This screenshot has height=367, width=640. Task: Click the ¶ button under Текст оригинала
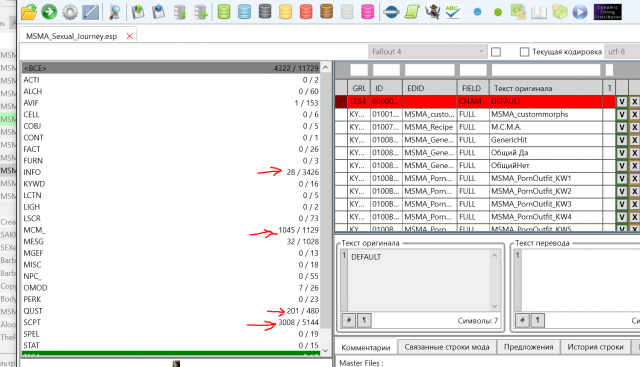[x=364, y=320]
